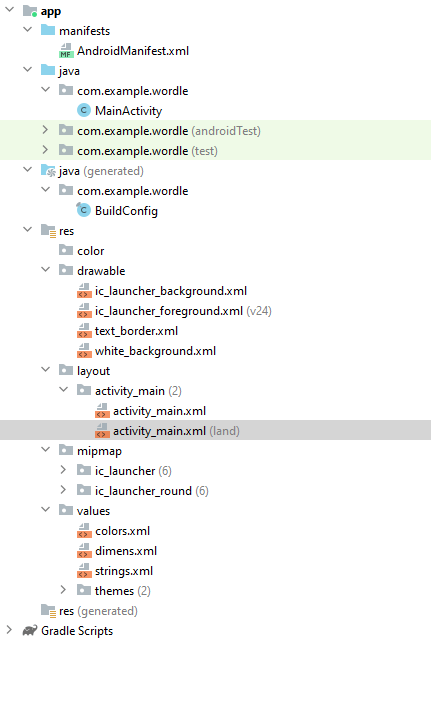Expand Gradle Scripts chevron
This screenshot has height=716, width=431.
point(9,630)
